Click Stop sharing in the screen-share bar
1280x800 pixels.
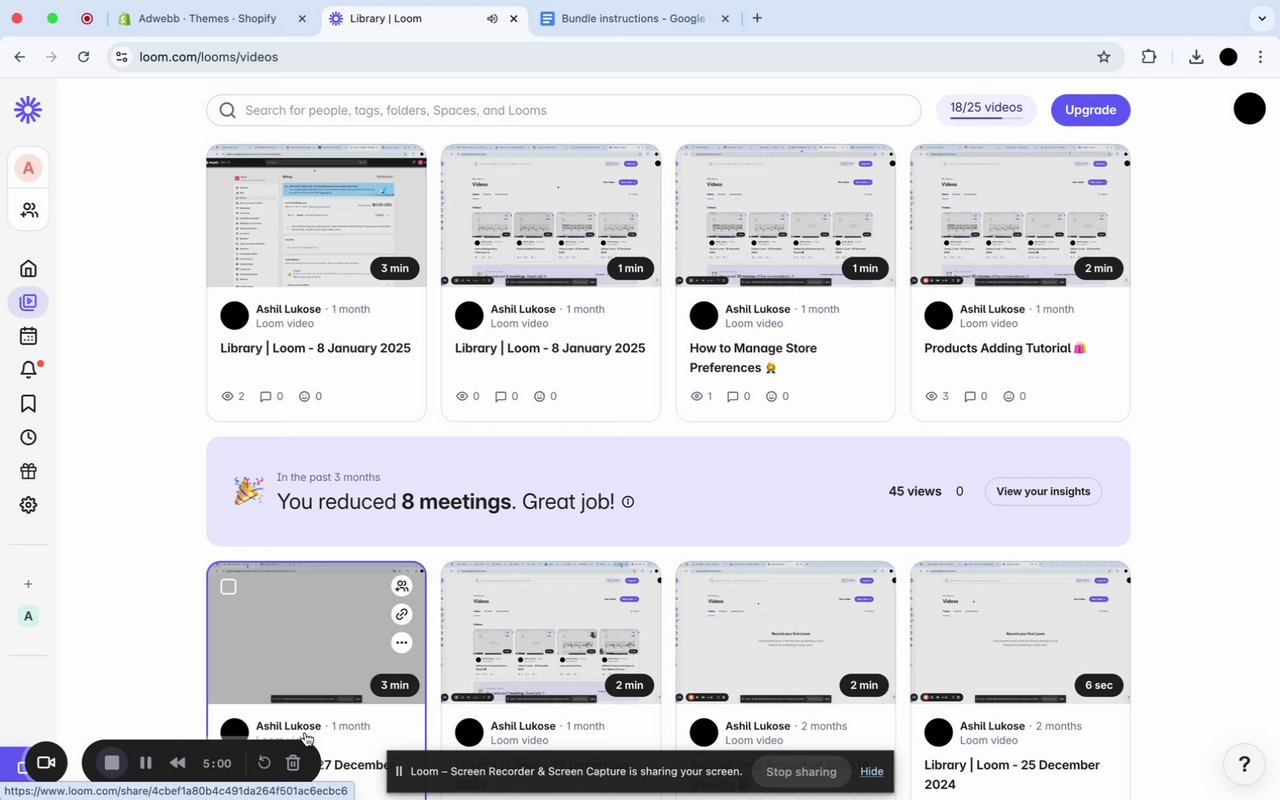click(801, 771)
